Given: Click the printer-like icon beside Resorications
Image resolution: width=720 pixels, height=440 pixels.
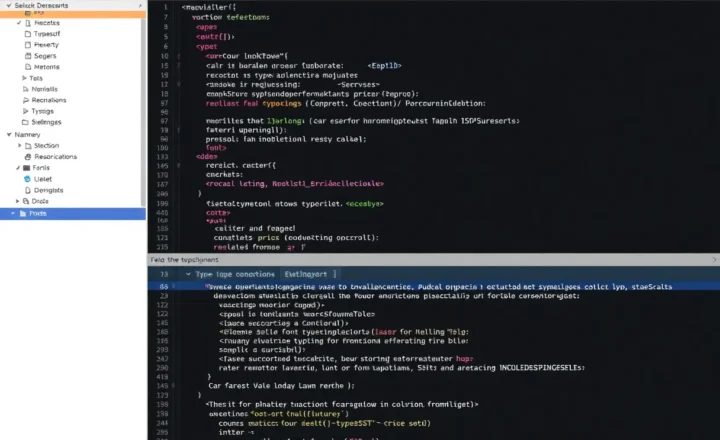Looking at the screenshot, I should [28, 157].
